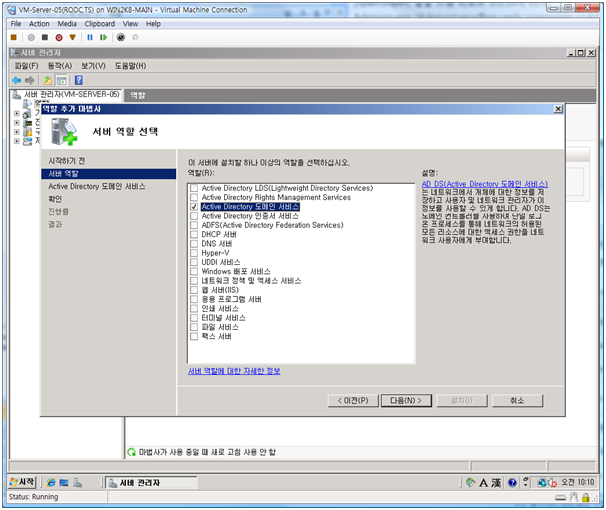This screenshot has height=510, width=606.
Task: Click the green Reset/Resume toolbar icon
Action: tap(103, 37)
